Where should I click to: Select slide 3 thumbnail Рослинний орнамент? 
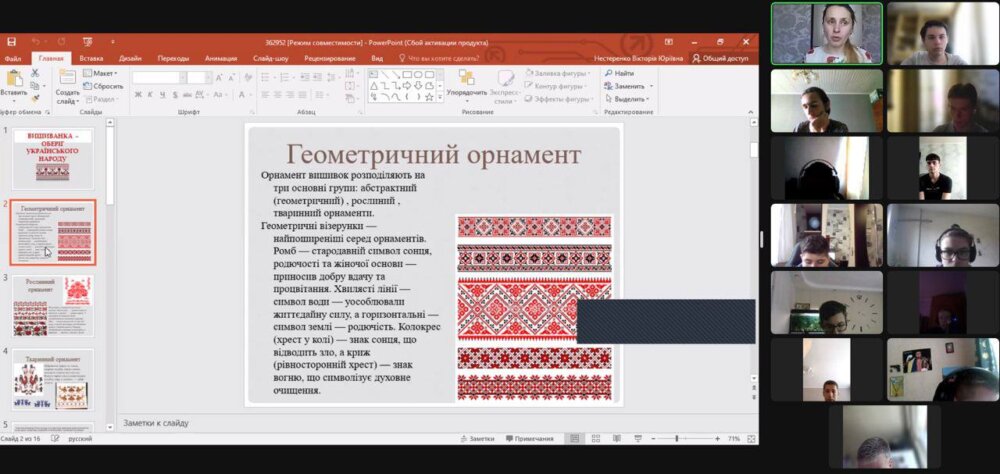(53, 306)
